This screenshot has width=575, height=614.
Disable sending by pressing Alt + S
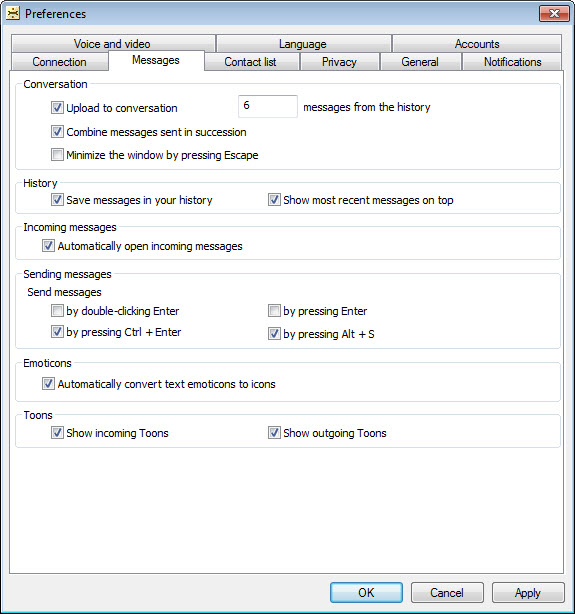[274, 334]
